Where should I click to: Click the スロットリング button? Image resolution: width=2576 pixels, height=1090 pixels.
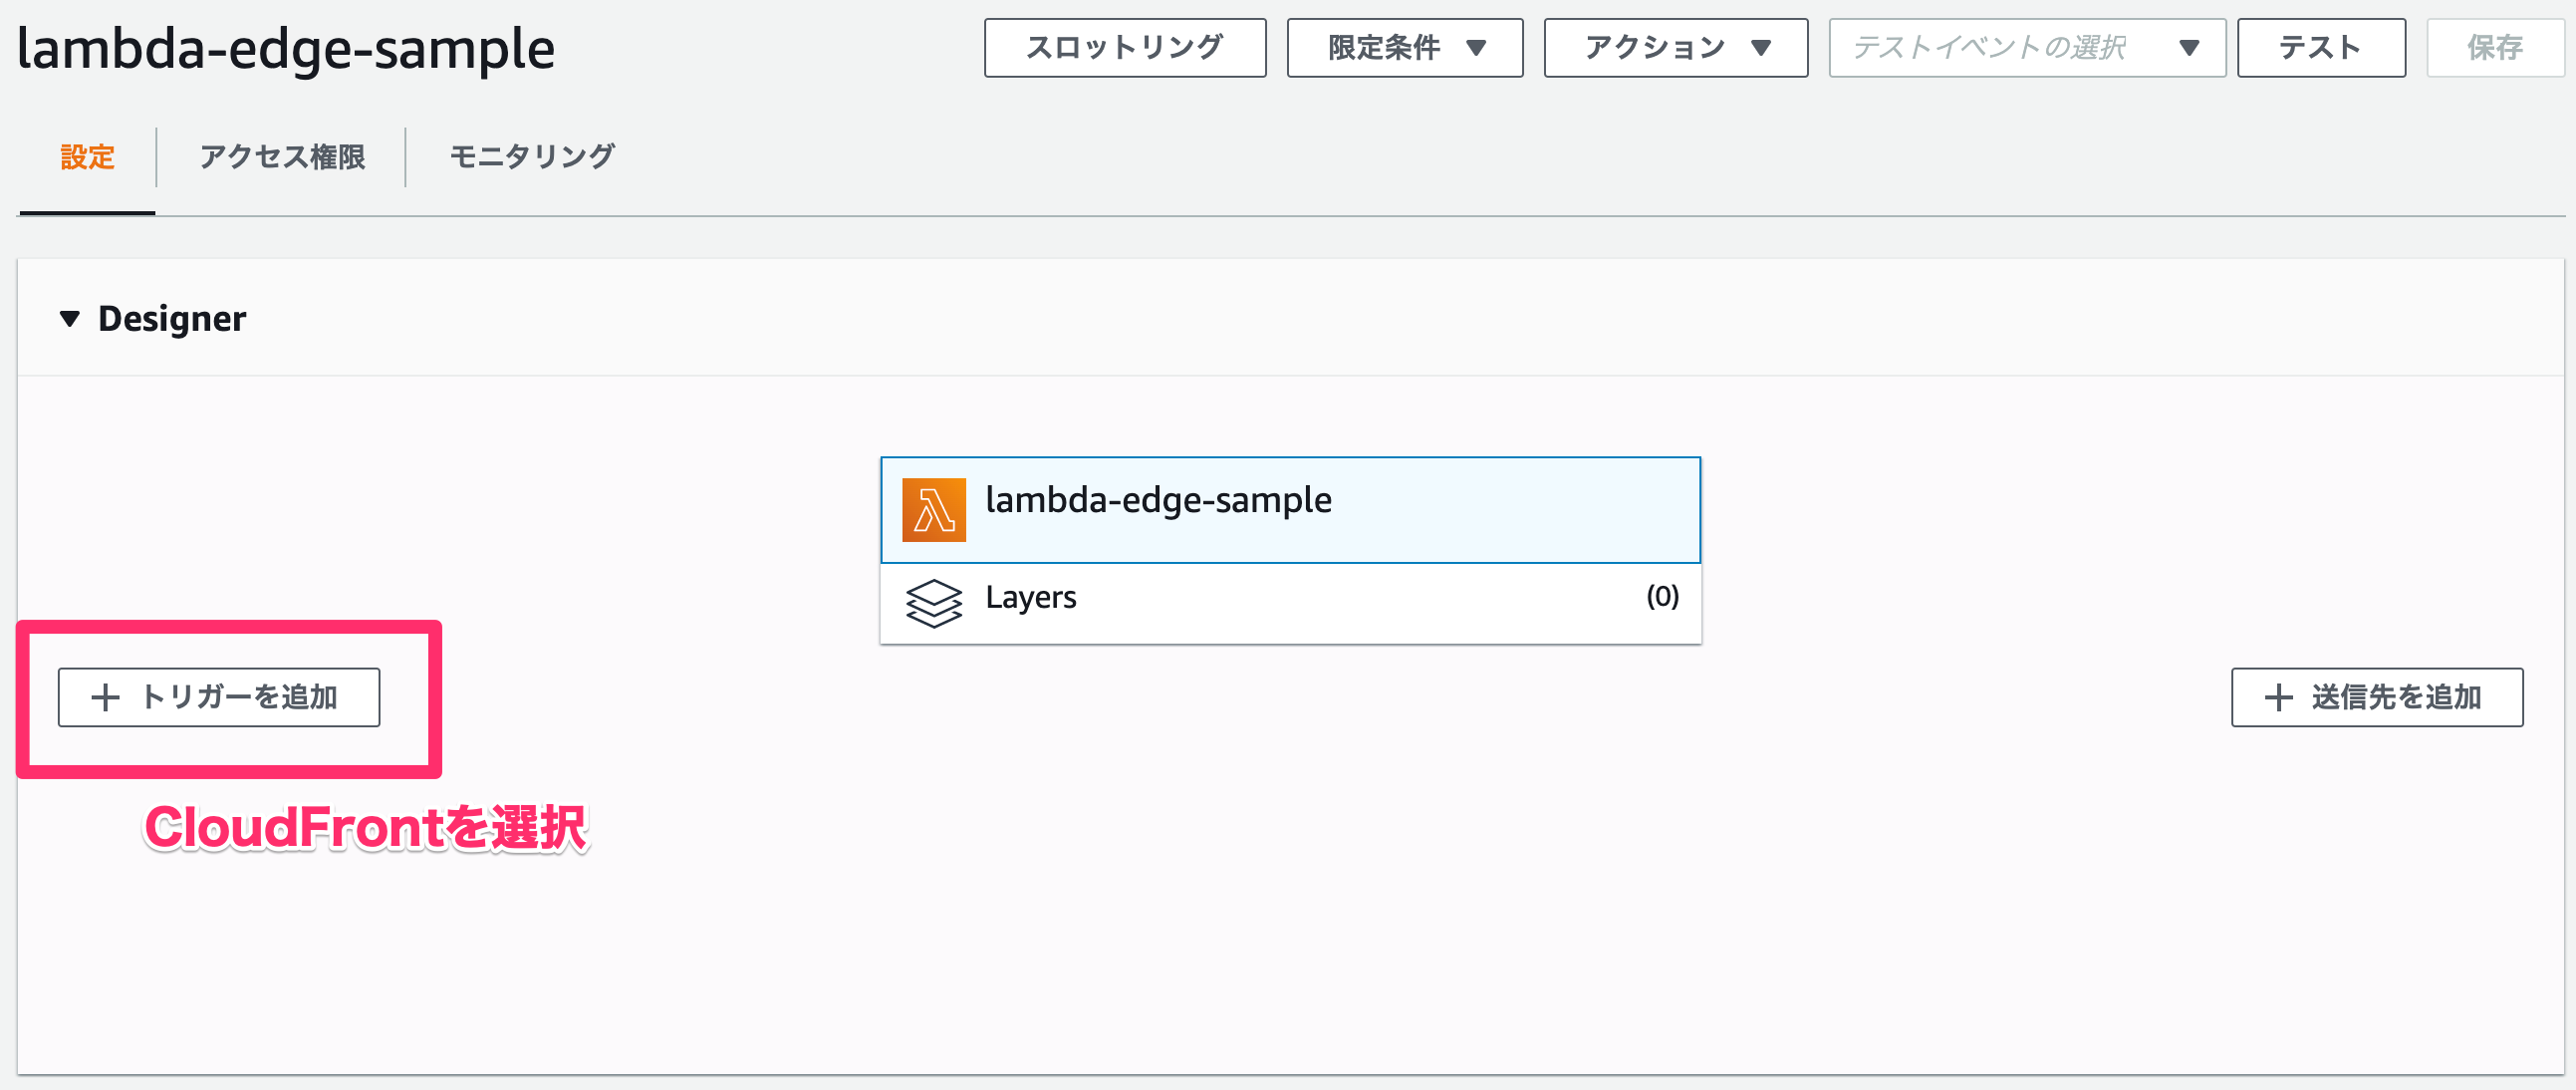tap(1126, 47)
